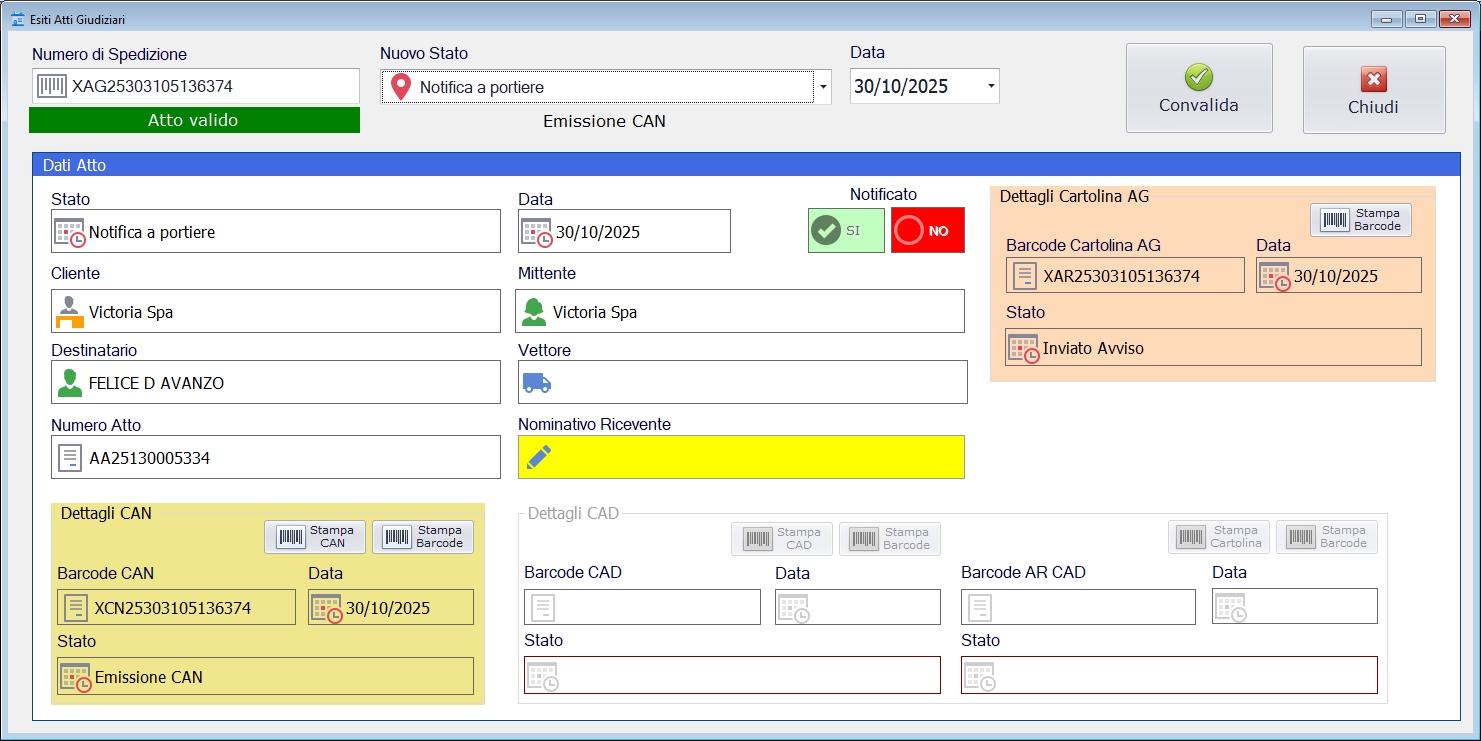Screen dimensions: 1481x741
Task: Click the red location pin in Nuovo Stato
Action: tap(401, 87)
